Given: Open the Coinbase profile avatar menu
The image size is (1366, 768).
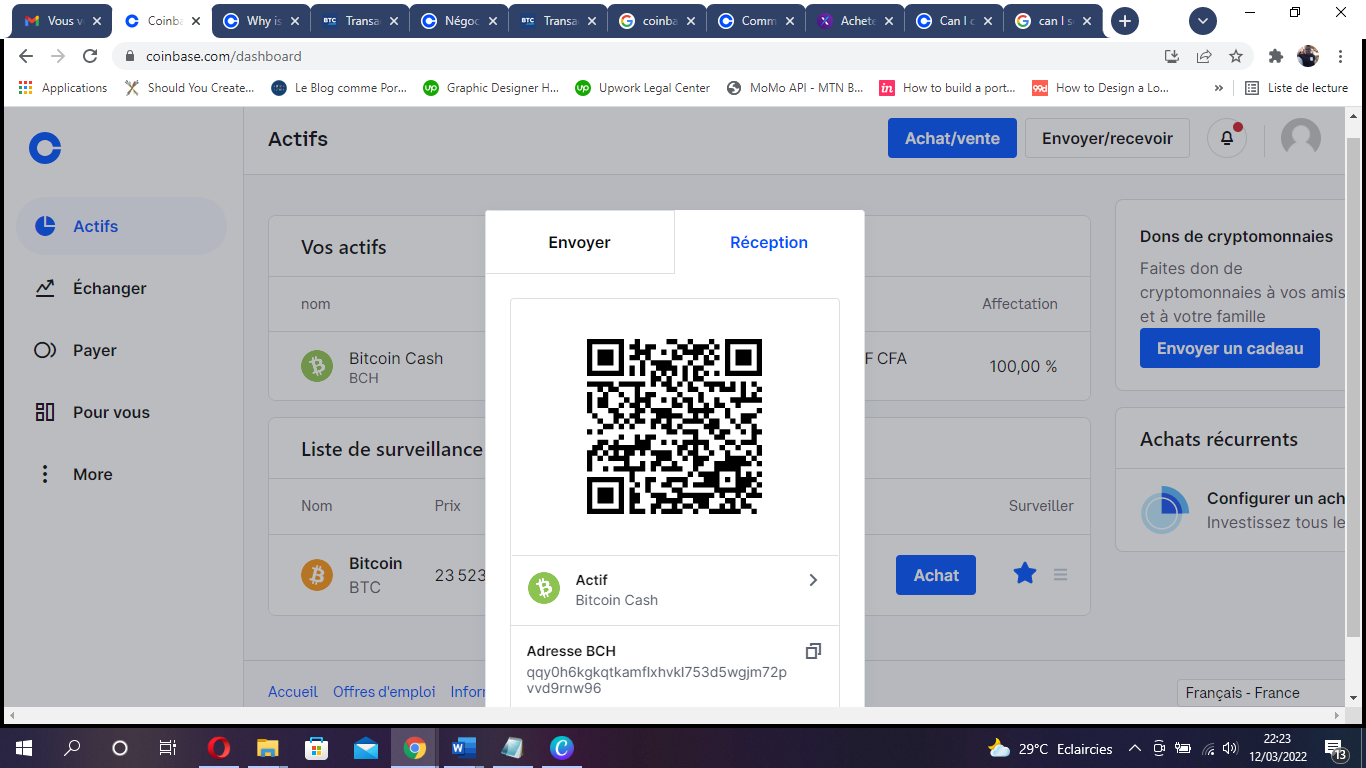Looking at the screenshot, I should click(x=1301, y=138).
